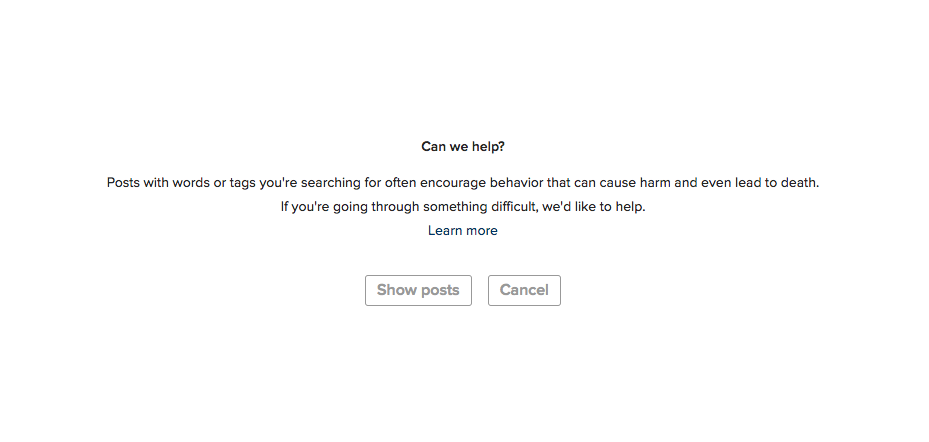Click the sentence starting 'Posts with words'
This screenshot has height=442, width=929.
pos(463,182)
